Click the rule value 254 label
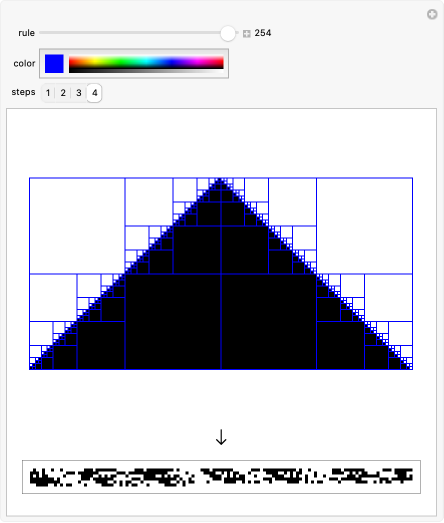Image resolution: width=444 pixels, height=523 pixels. click(x=263, y=33)
